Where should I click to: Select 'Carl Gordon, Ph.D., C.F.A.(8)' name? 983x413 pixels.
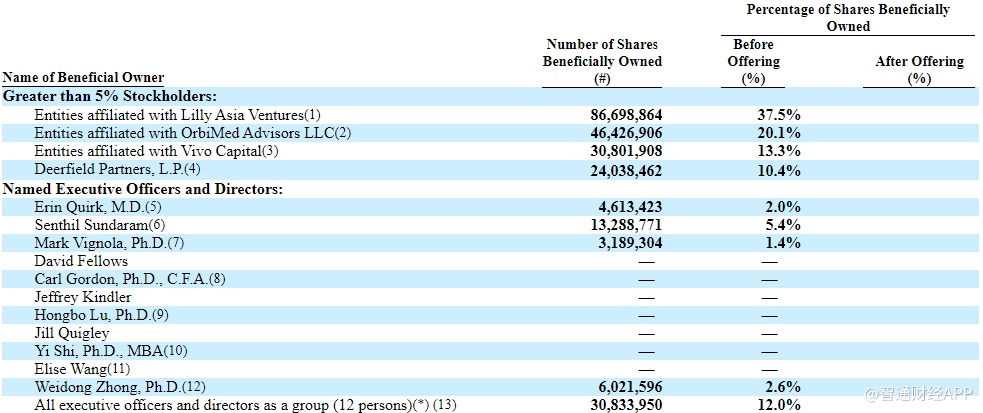pos(130,279)
